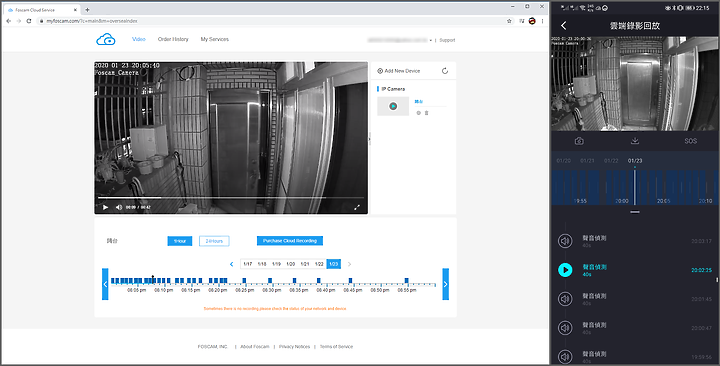Take snapshot with phone camera icon
This screenshot has width=720, height=366.
[579, 141]
